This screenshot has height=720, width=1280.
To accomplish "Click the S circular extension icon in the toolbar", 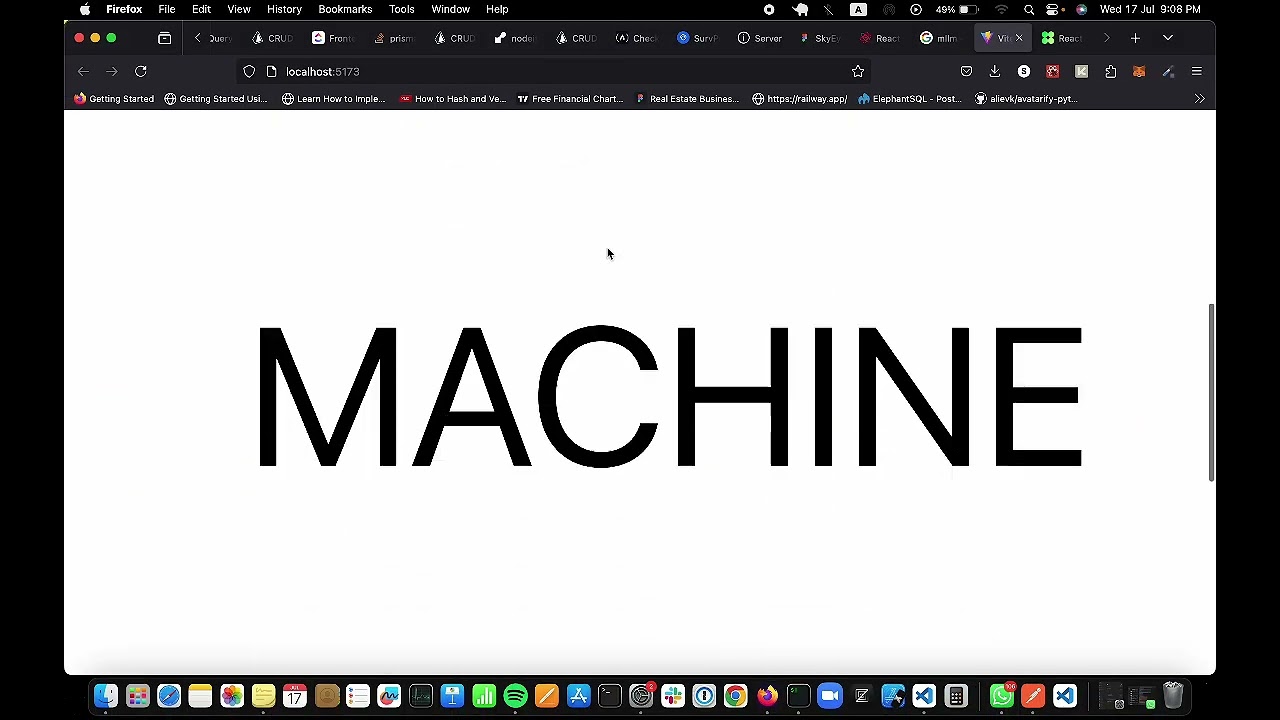I will pos(1024,71).
